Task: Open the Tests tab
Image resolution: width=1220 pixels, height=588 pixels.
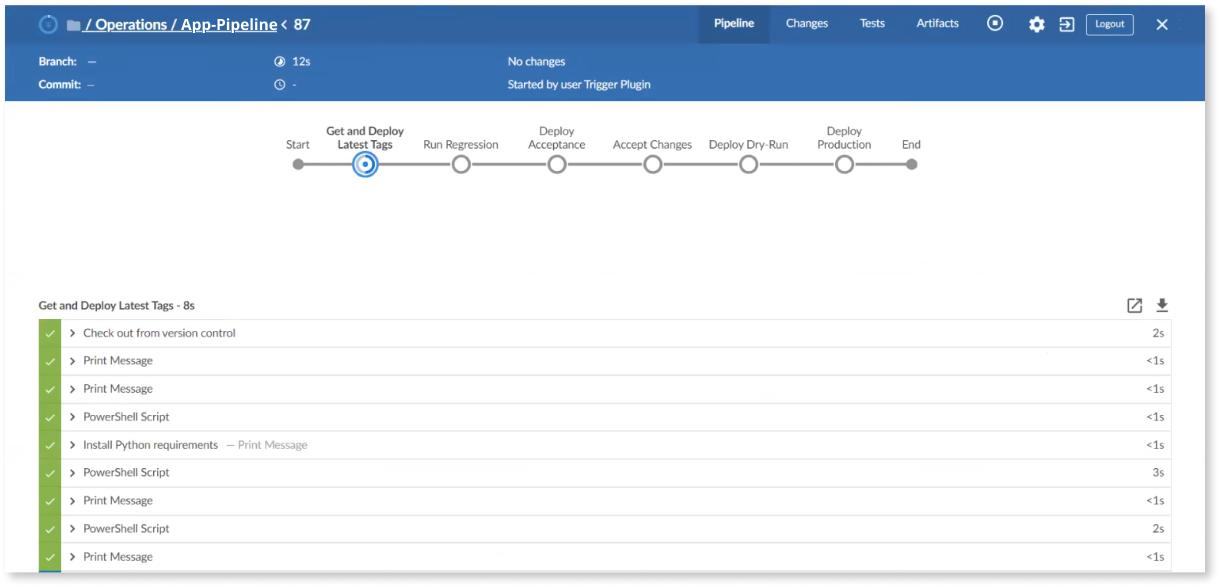Action: pyautogui.click(x=872, y=24)
